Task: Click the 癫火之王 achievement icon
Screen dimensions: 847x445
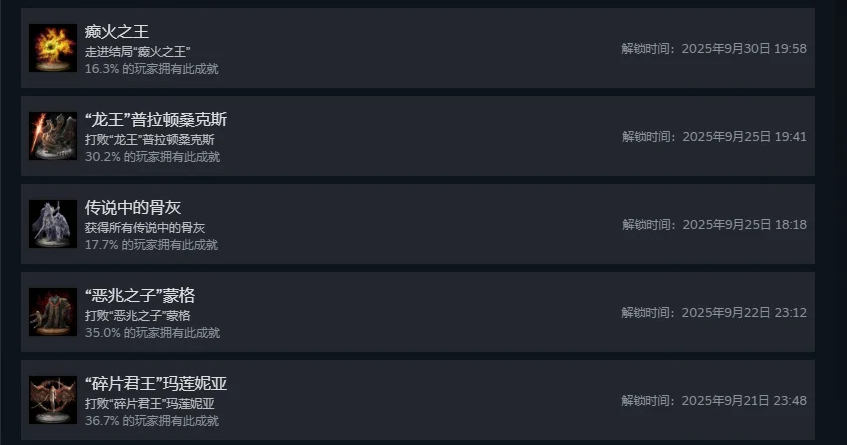Action: pos(53,48)
